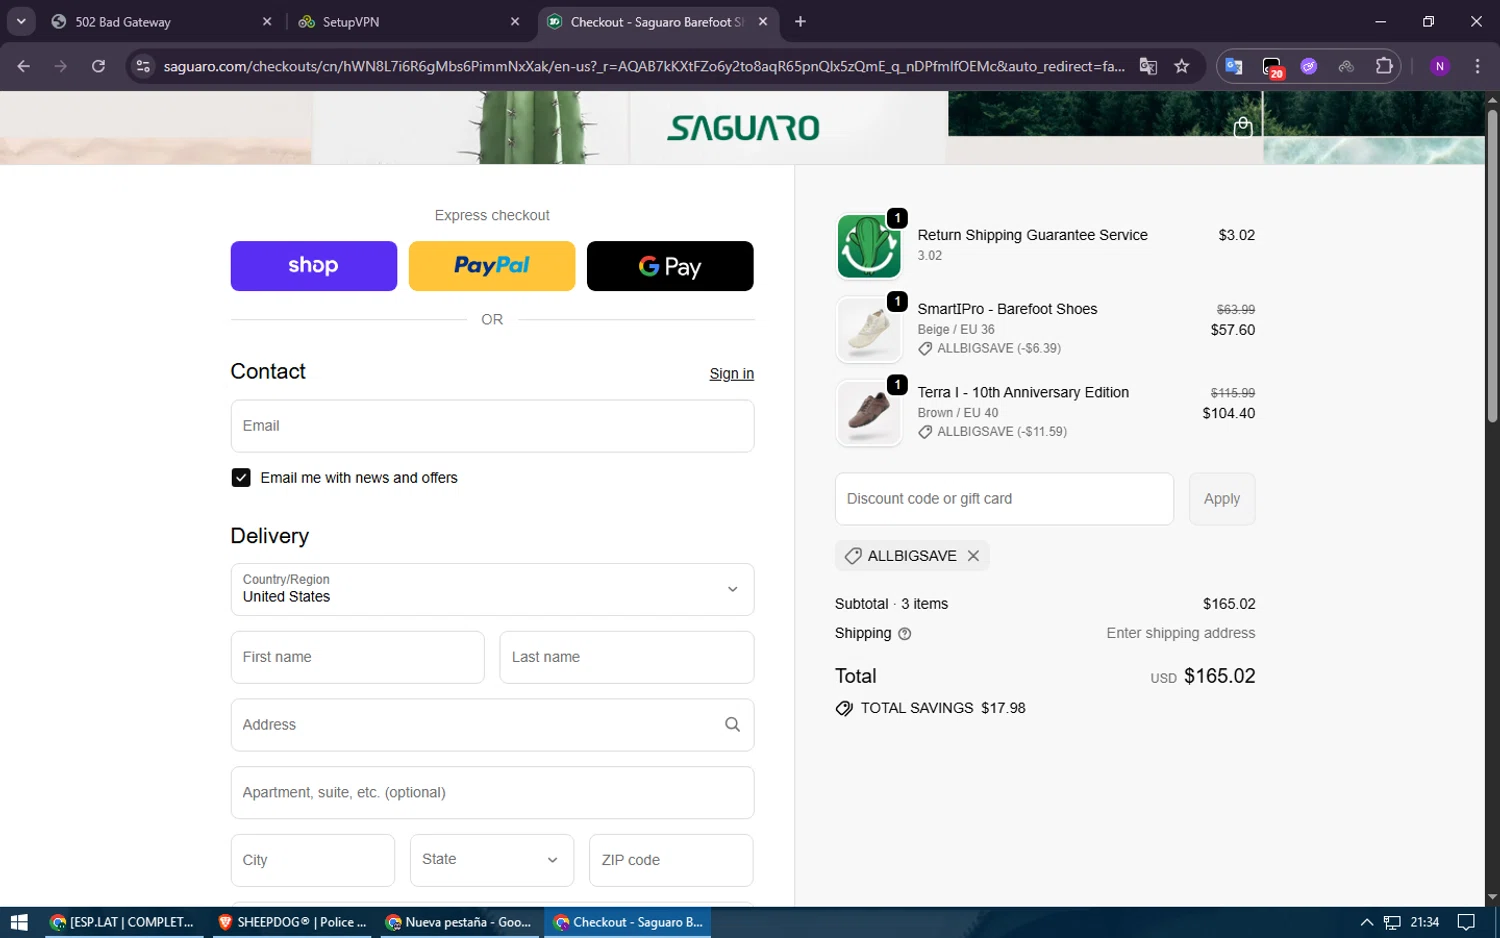
Task: Remove the ALLBIGSAVE discount code
Action: [x=973, y=556]
